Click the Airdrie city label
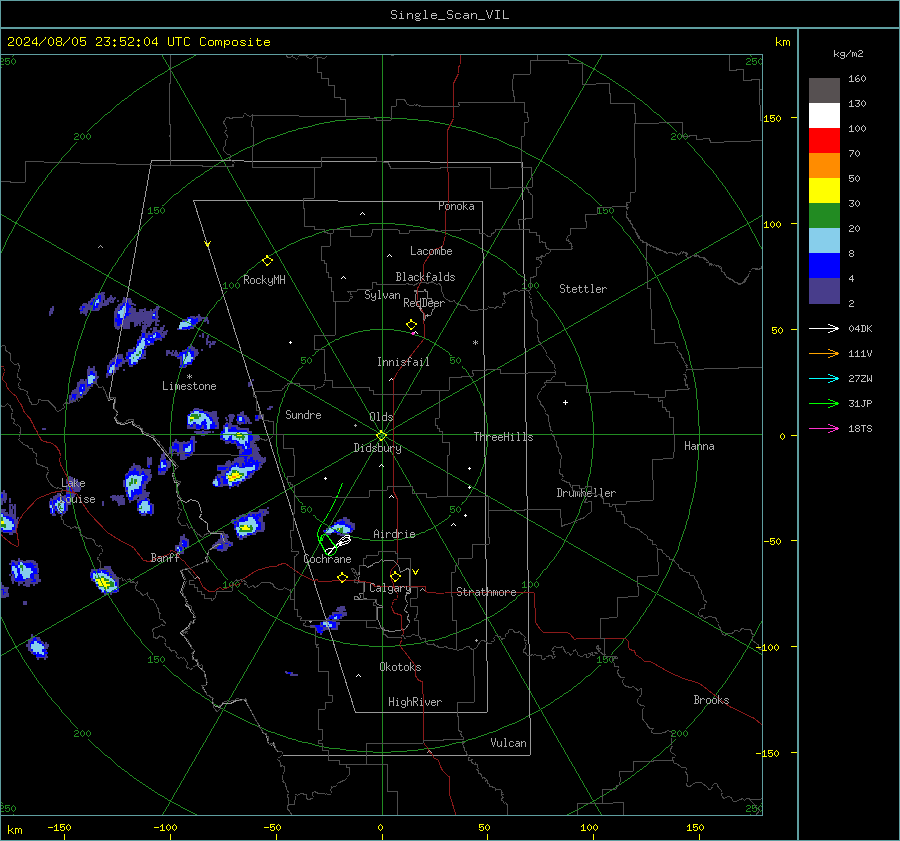Screen dimensions: 900x841 (394, 534)
